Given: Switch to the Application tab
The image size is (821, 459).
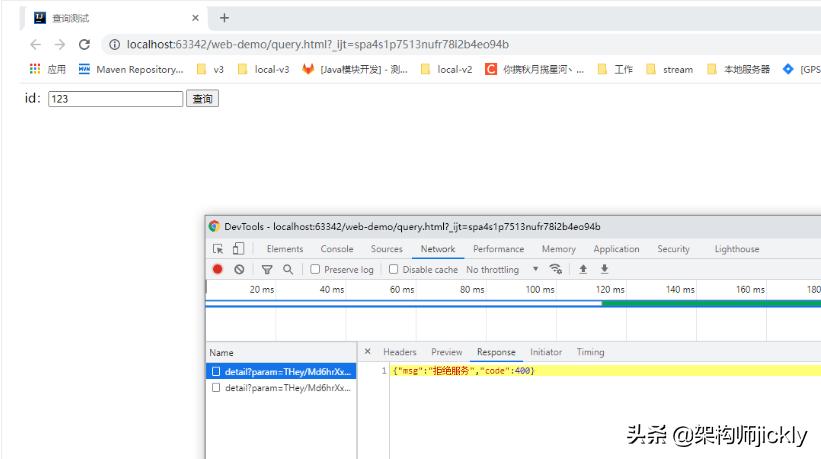Looking at the screenshot, I should click(616, 249).
